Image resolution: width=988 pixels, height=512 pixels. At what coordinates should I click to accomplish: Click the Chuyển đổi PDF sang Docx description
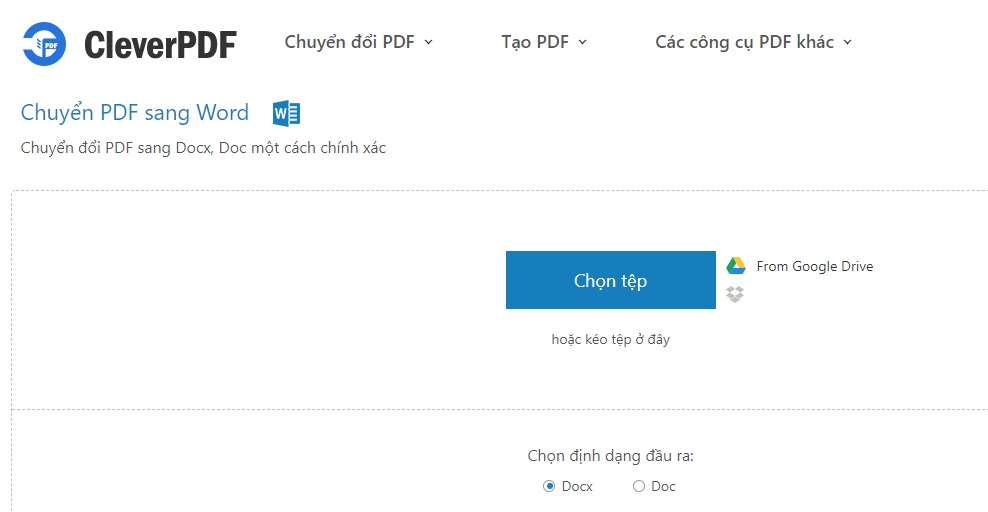pos(203,148)
